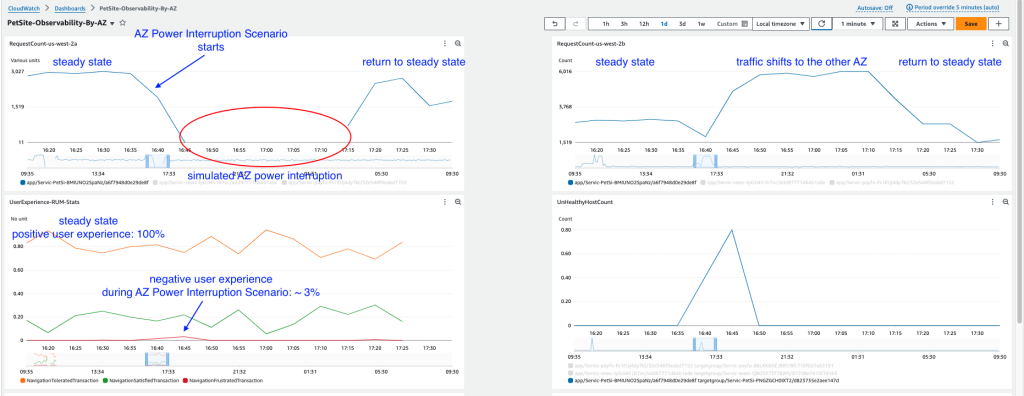Toggle the NavigationFrustratedTransaction legend series
Viewport: 1024px width, 396px height.
pyautogui.click(x=222, y=380)
